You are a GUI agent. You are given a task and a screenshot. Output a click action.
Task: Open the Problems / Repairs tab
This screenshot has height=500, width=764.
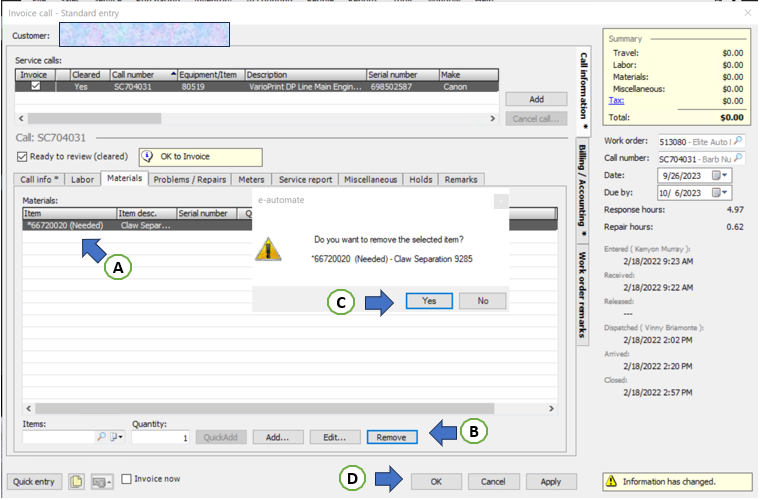(190, 179)
